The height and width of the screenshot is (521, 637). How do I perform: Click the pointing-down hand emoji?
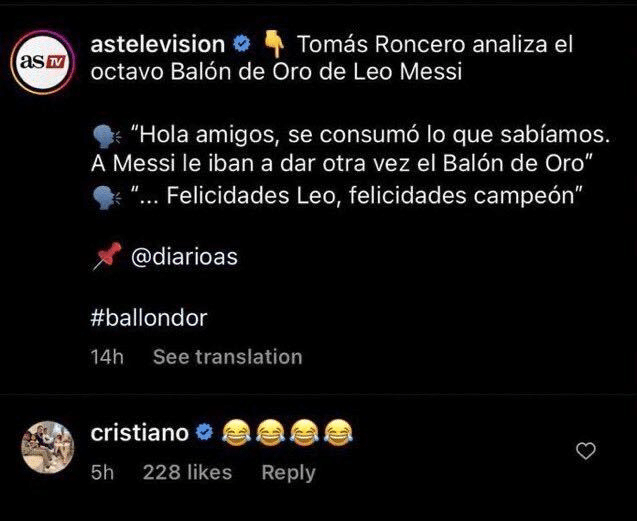pyautogui.click(x=273, y=44)
